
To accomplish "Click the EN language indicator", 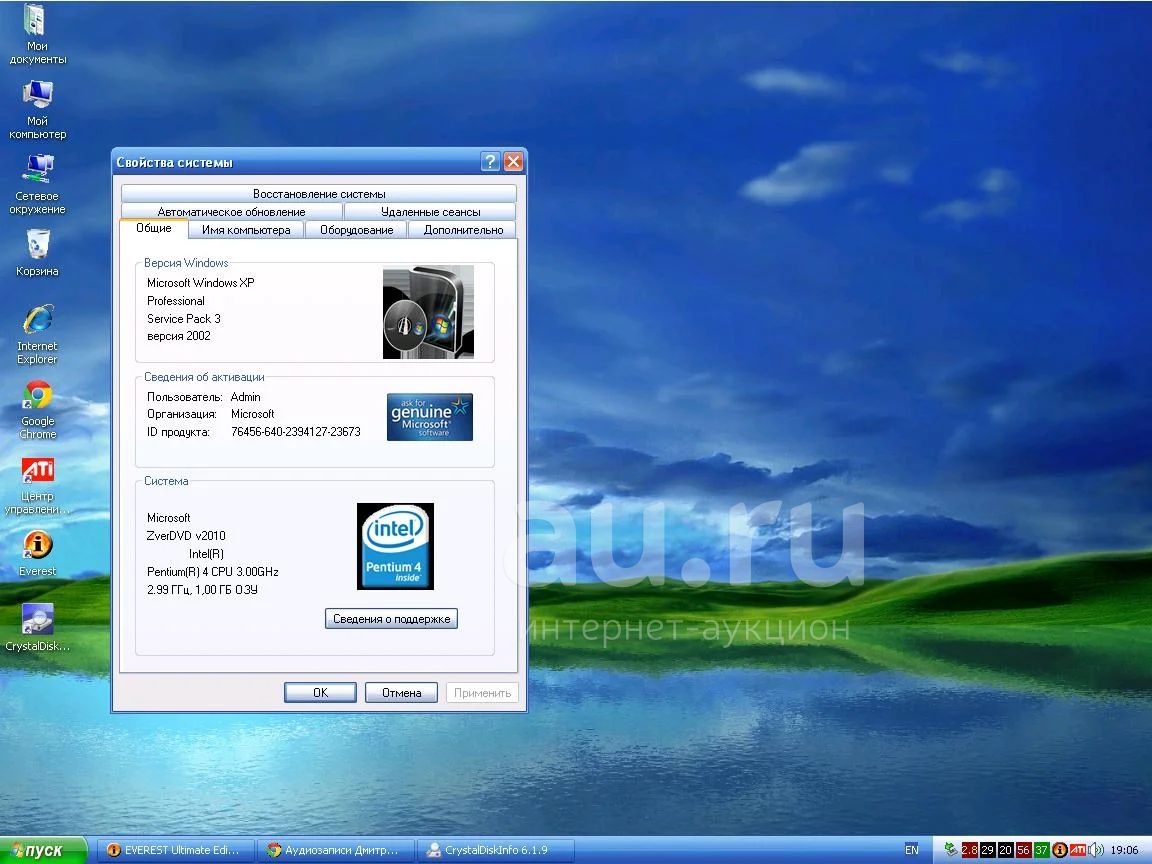I will pyautogui.click(x=912, y=850).
